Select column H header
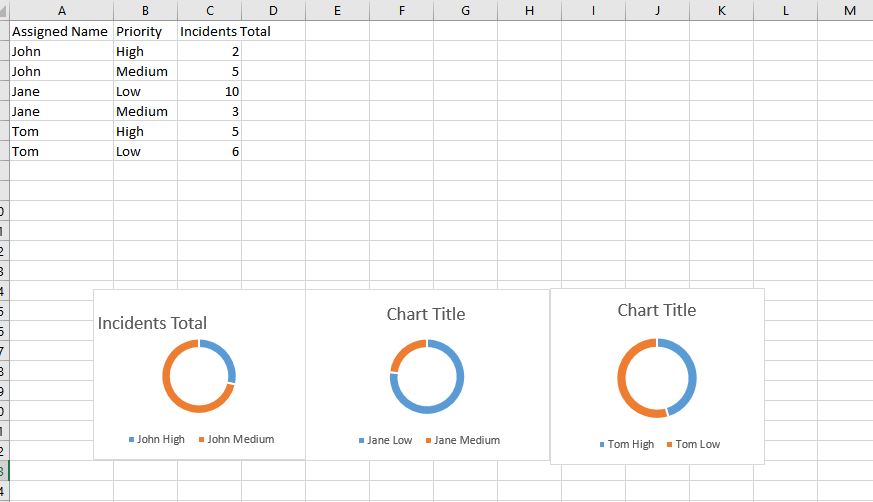The image size is (873, 502). [529, 11]
